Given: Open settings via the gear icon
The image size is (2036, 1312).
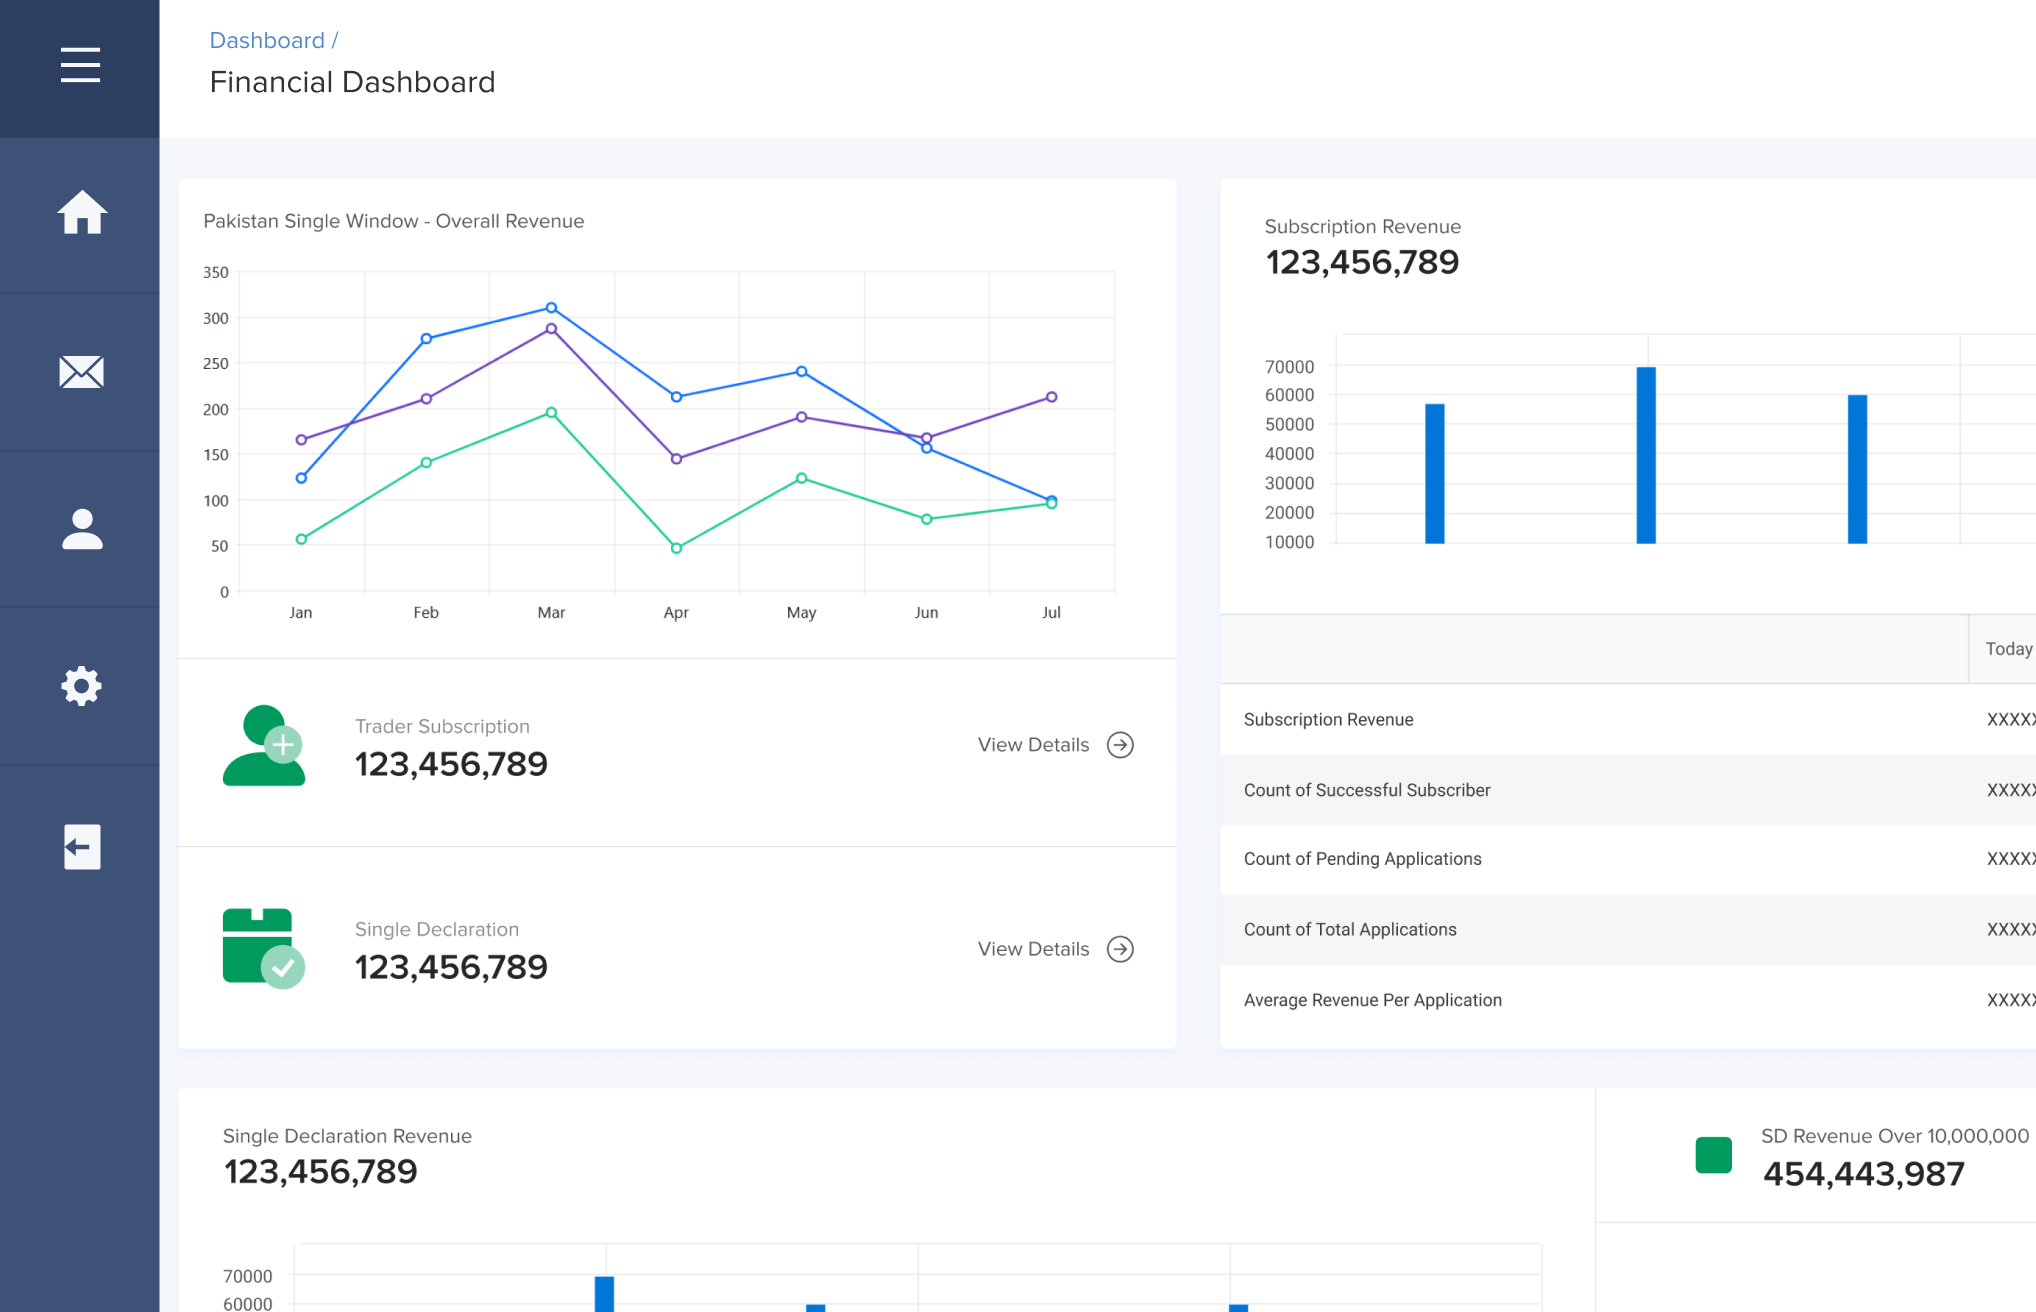Looking at the screenshot, I should coord(81,686).
